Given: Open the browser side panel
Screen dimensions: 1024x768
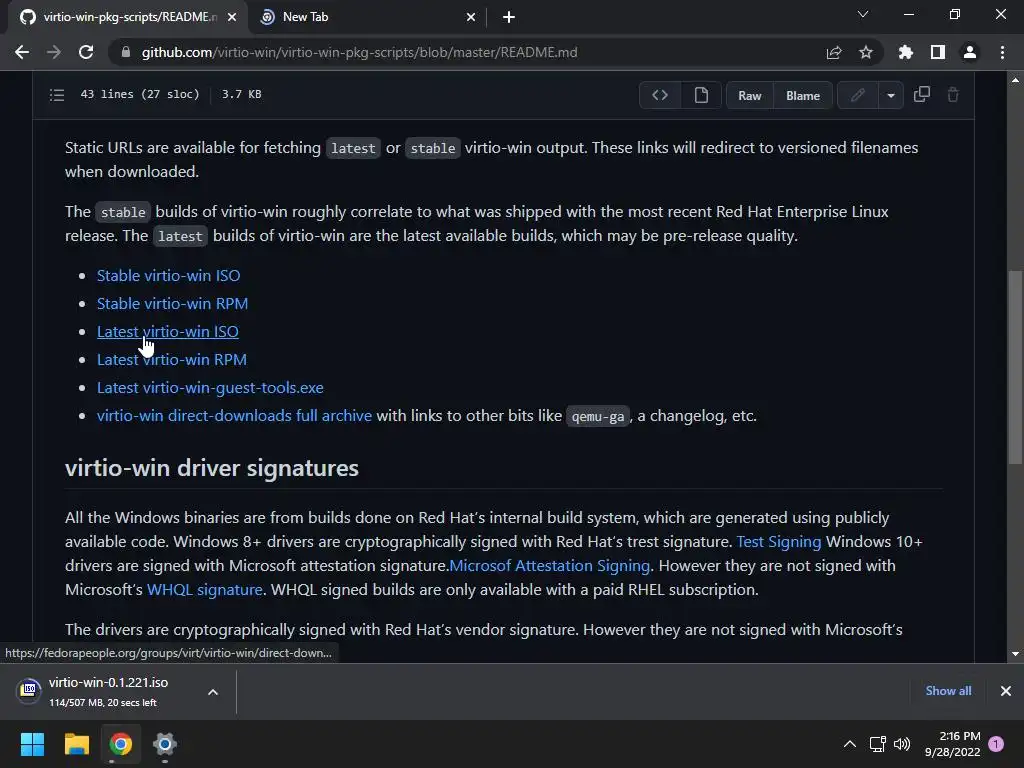Looking at the screenshot, I should pyautogui.click(x=938, y=52).
